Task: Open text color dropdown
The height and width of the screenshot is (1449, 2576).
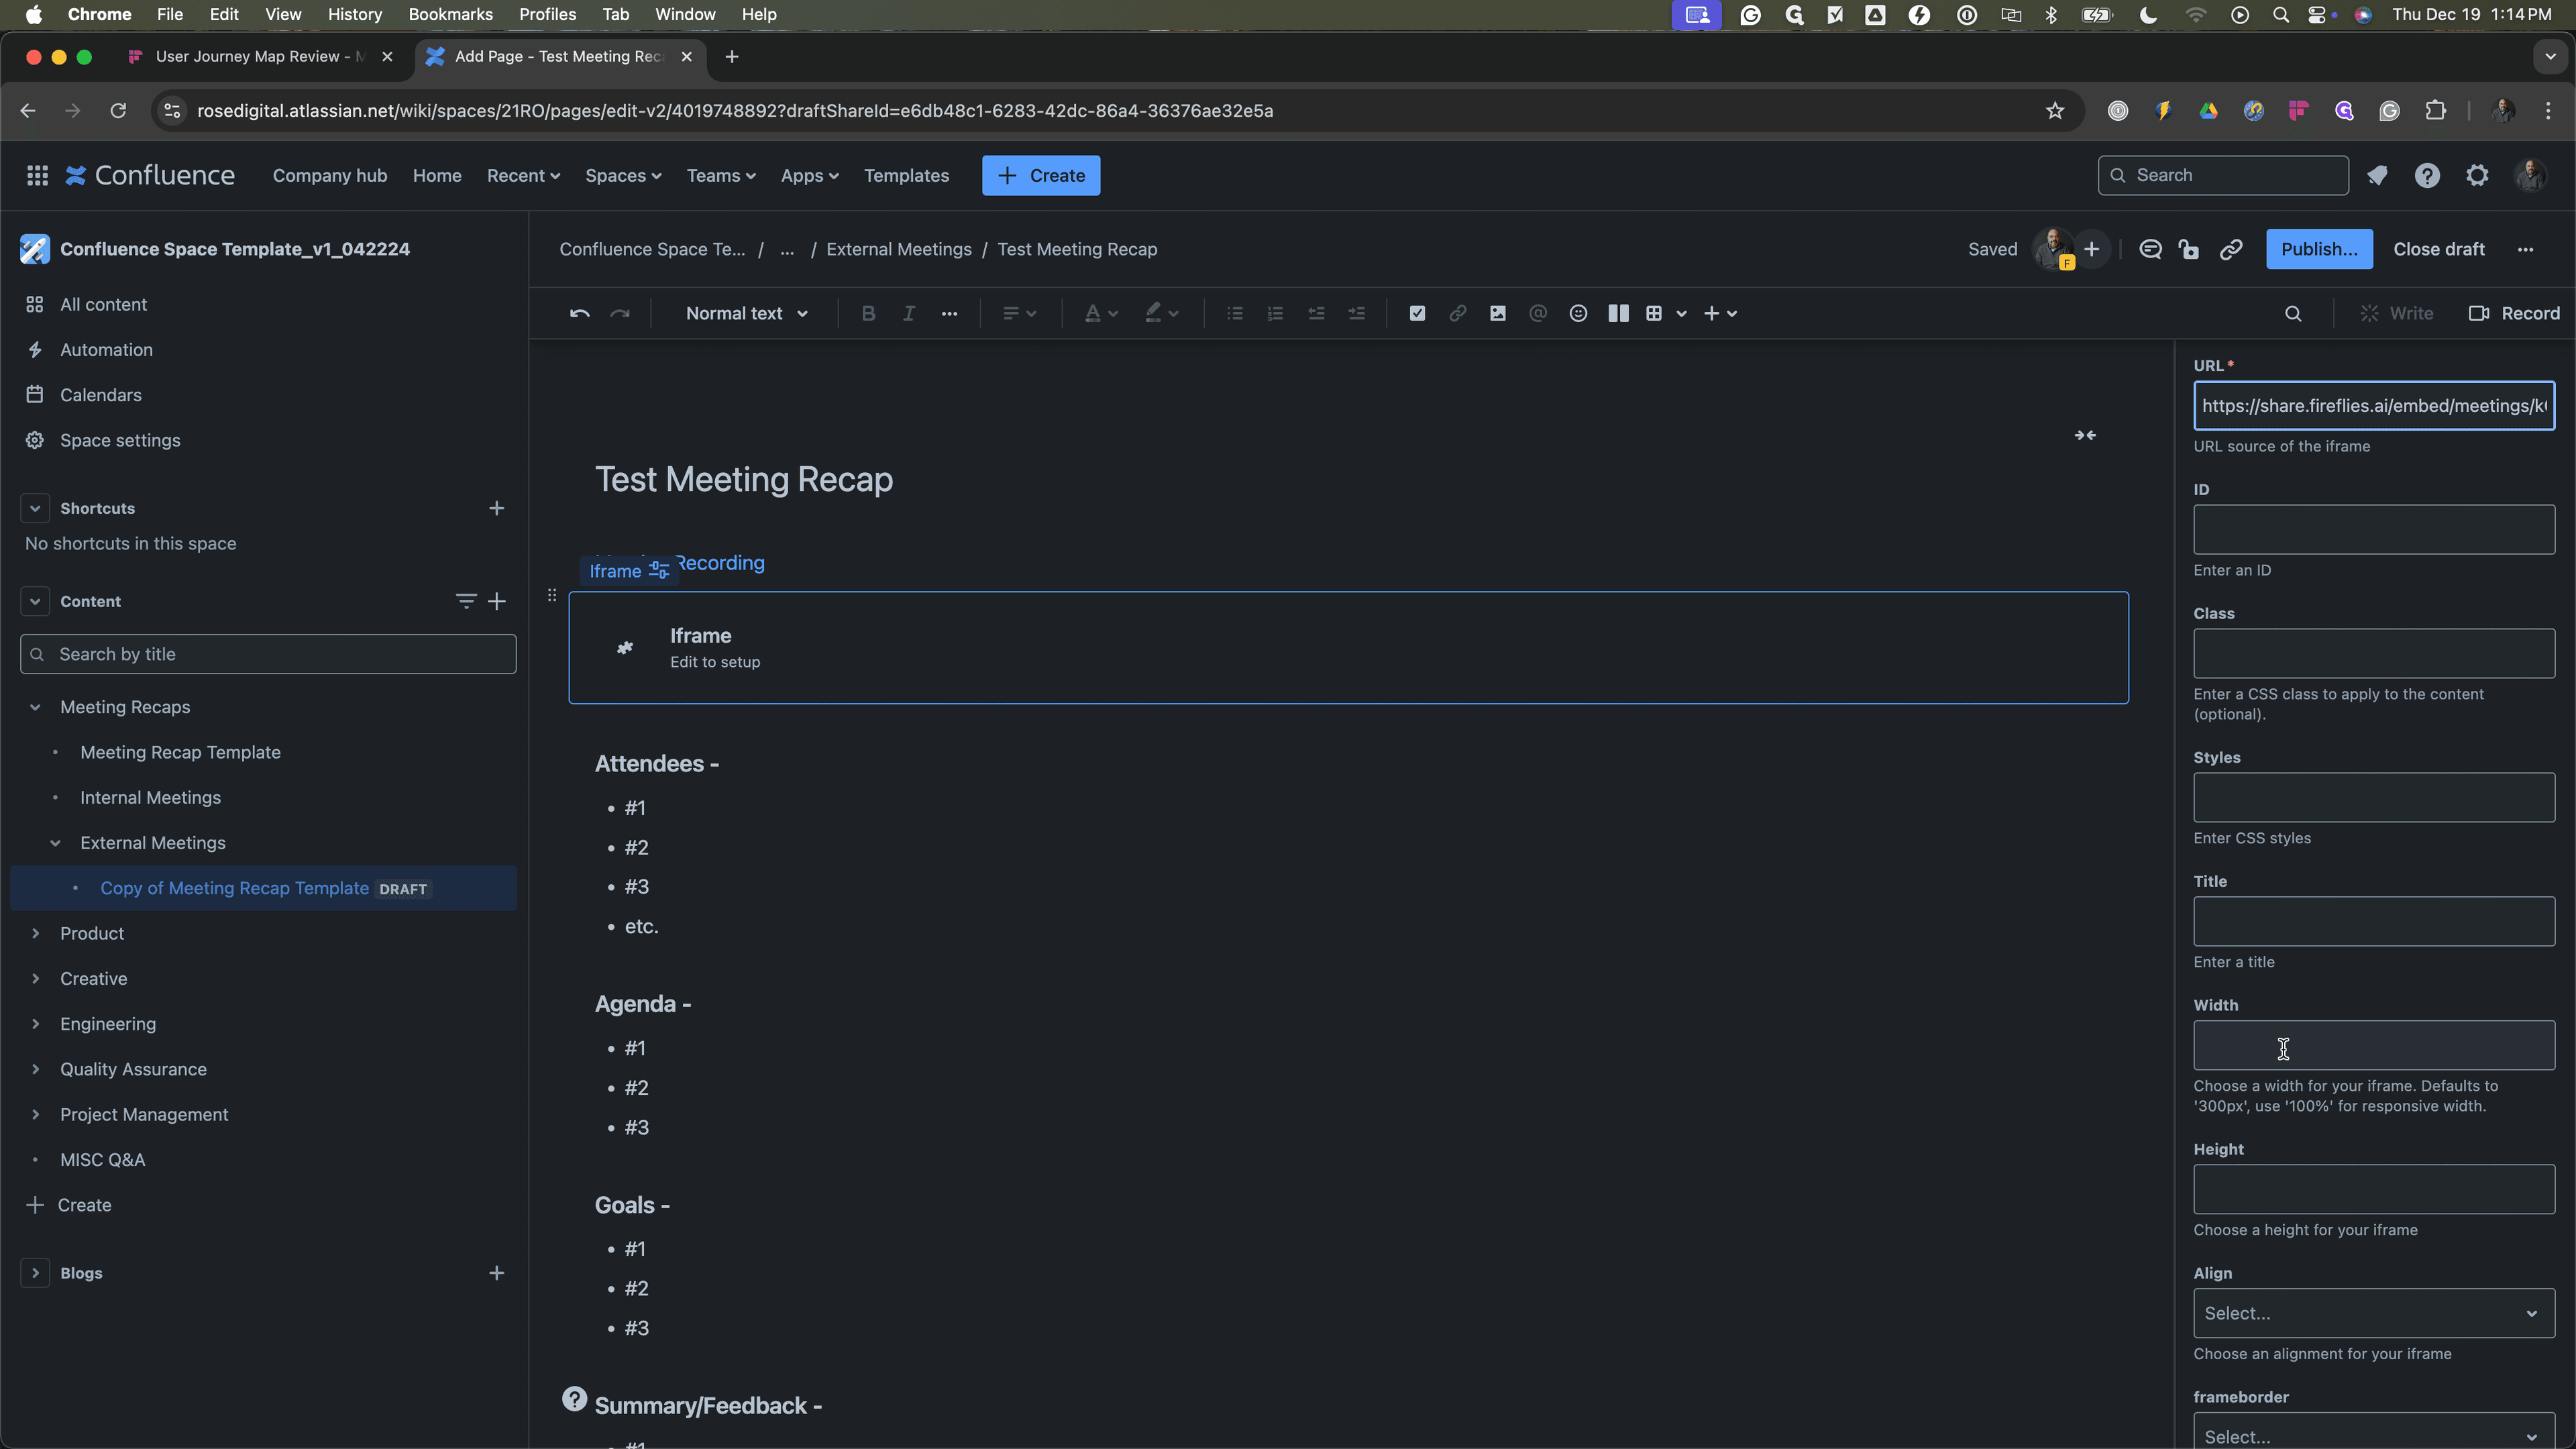Action: coord(1101,314)
